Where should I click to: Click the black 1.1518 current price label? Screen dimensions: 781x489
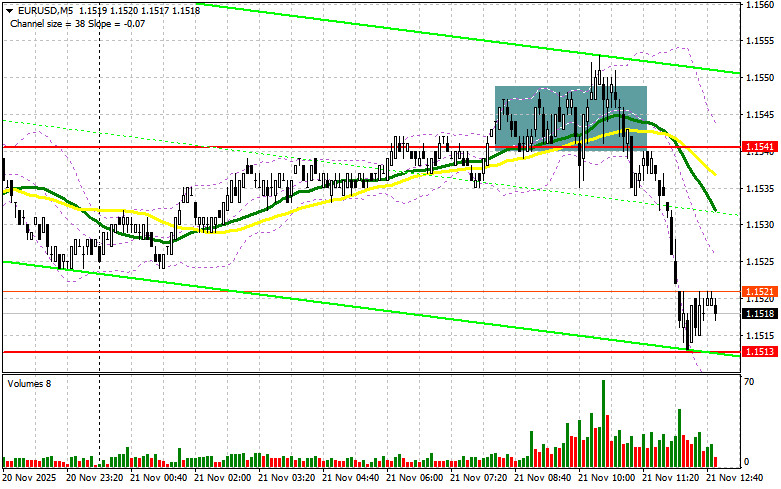click(760, 314)
